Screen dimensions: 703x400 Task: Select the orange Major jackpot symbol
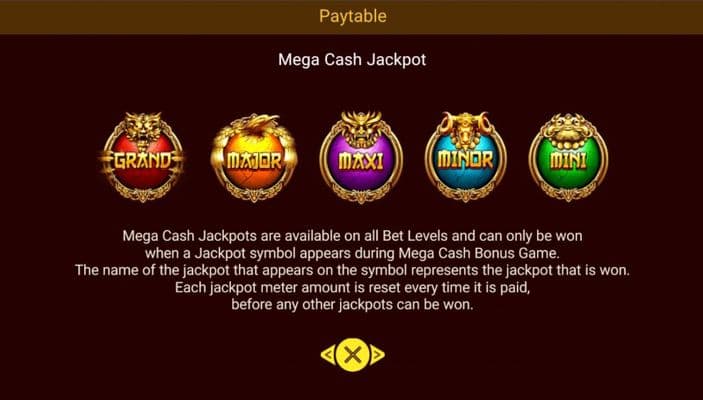pyautogui.click(x=254, y=158)
